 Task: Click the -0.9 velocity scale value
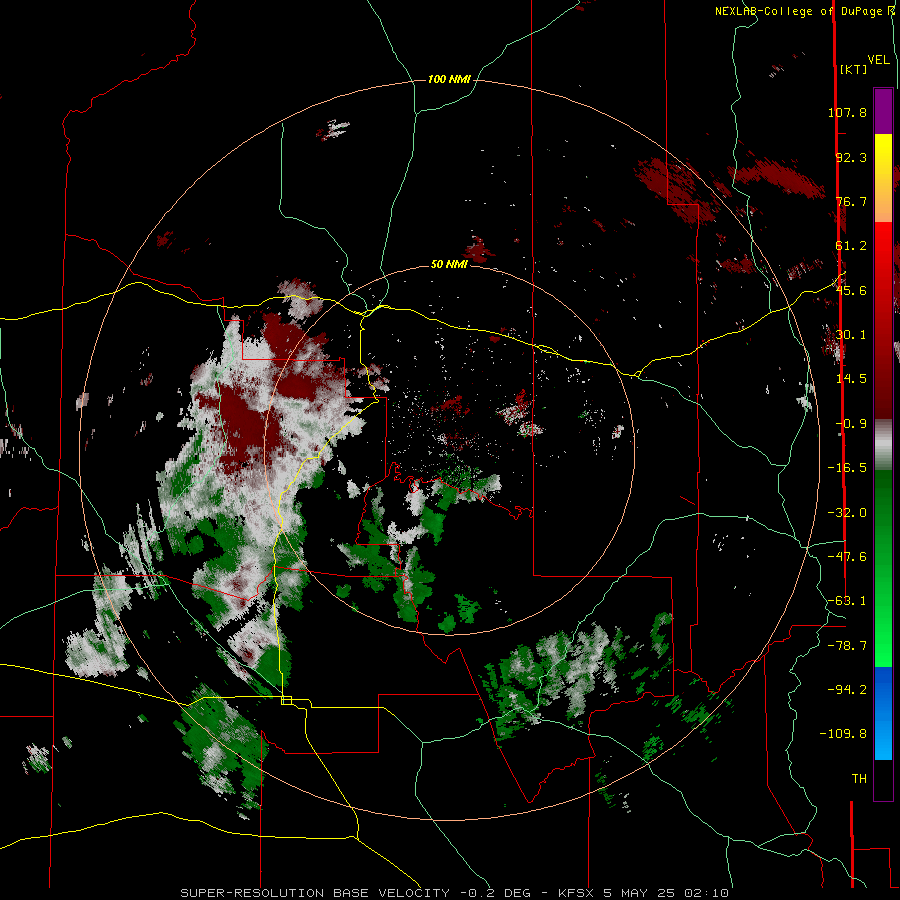pyautogui.click(x=851, y=424)
